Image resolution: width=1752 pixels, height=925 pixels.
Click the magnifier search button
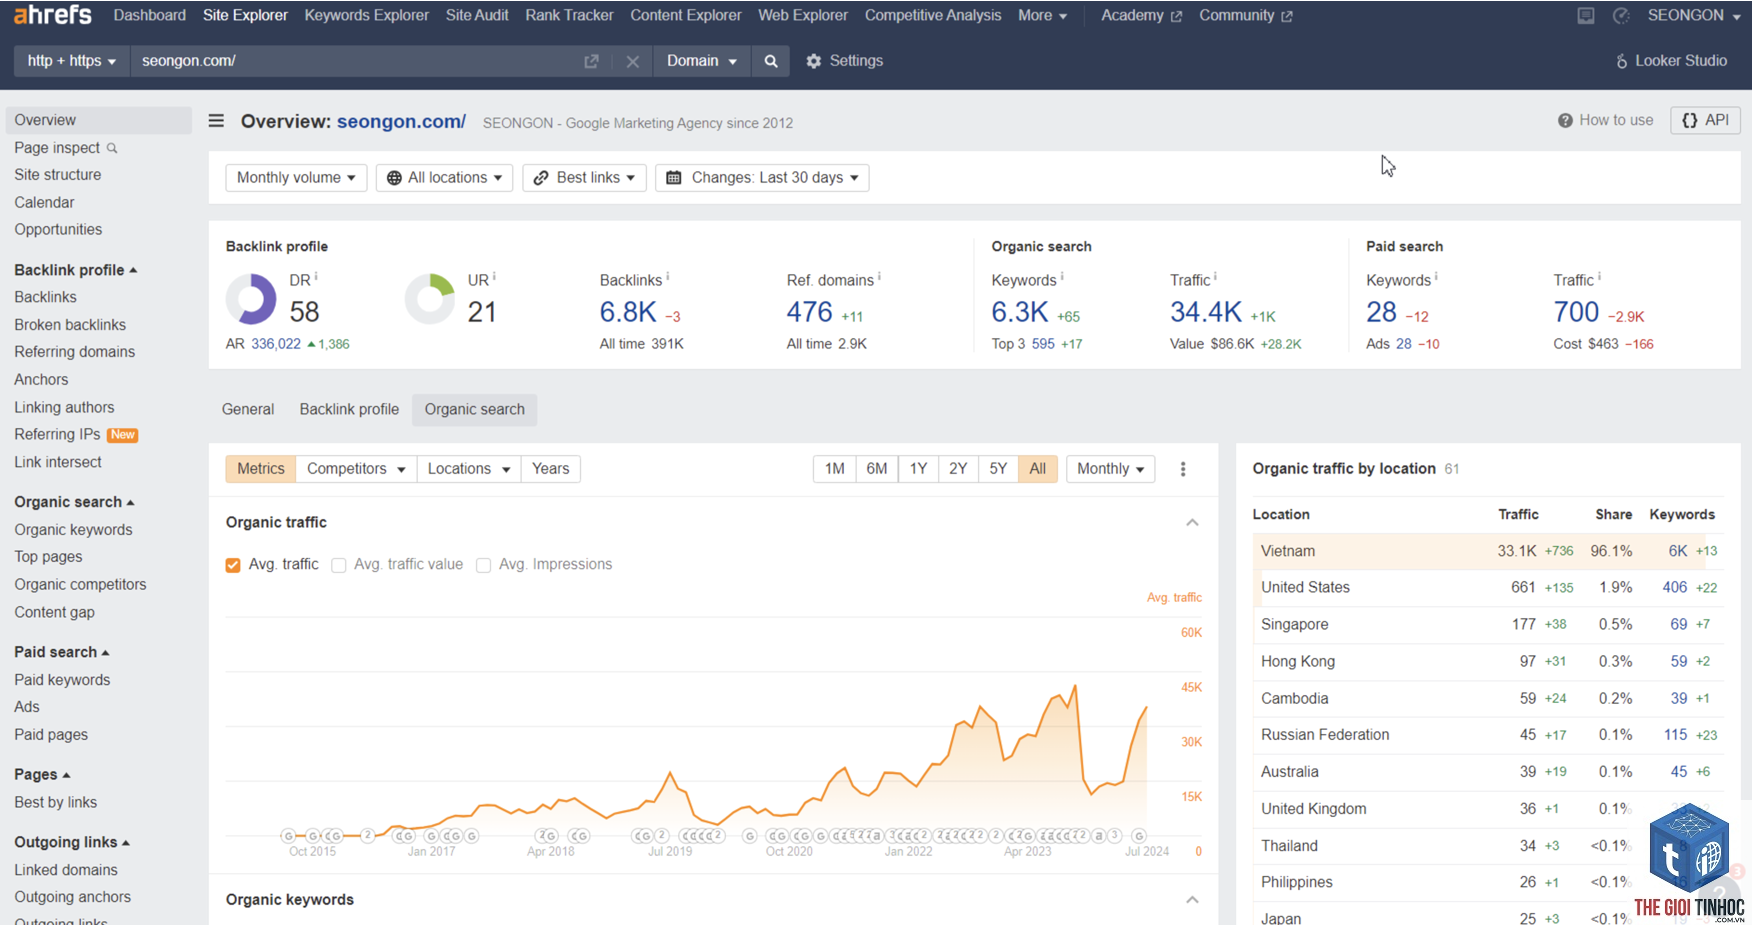point(771,61)
